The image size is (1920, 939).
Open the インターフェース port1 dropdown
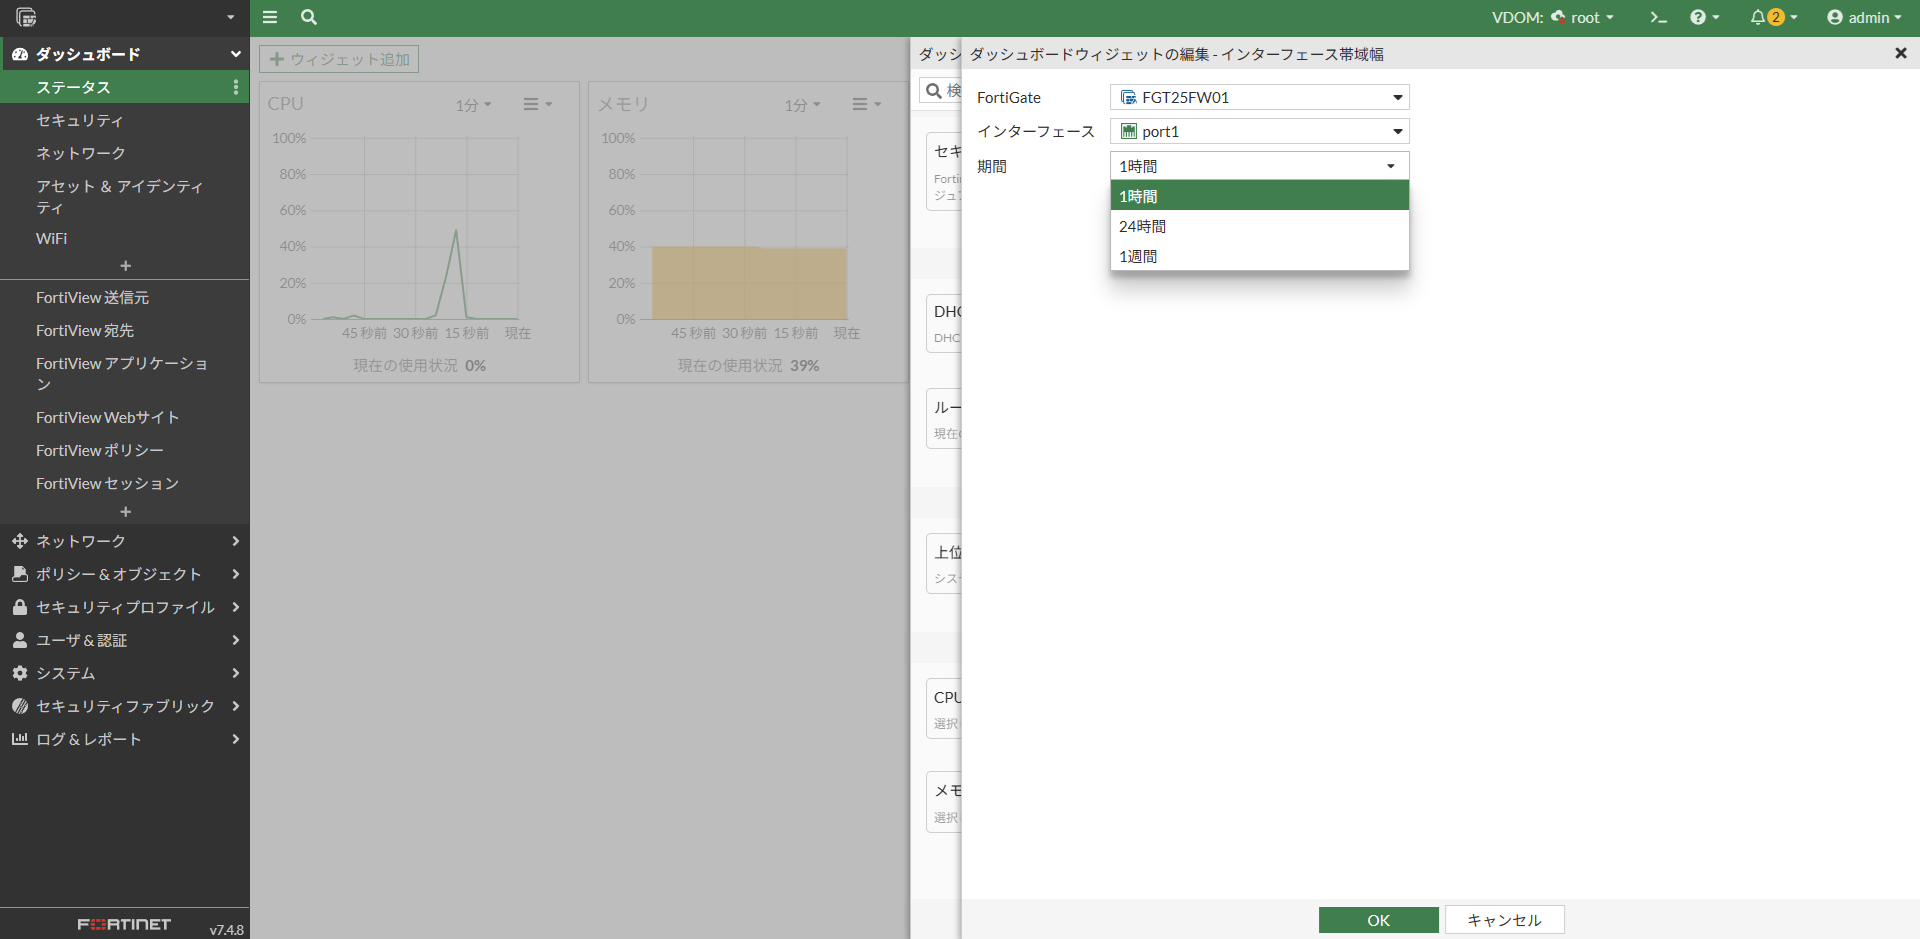tap(1260, 131)
